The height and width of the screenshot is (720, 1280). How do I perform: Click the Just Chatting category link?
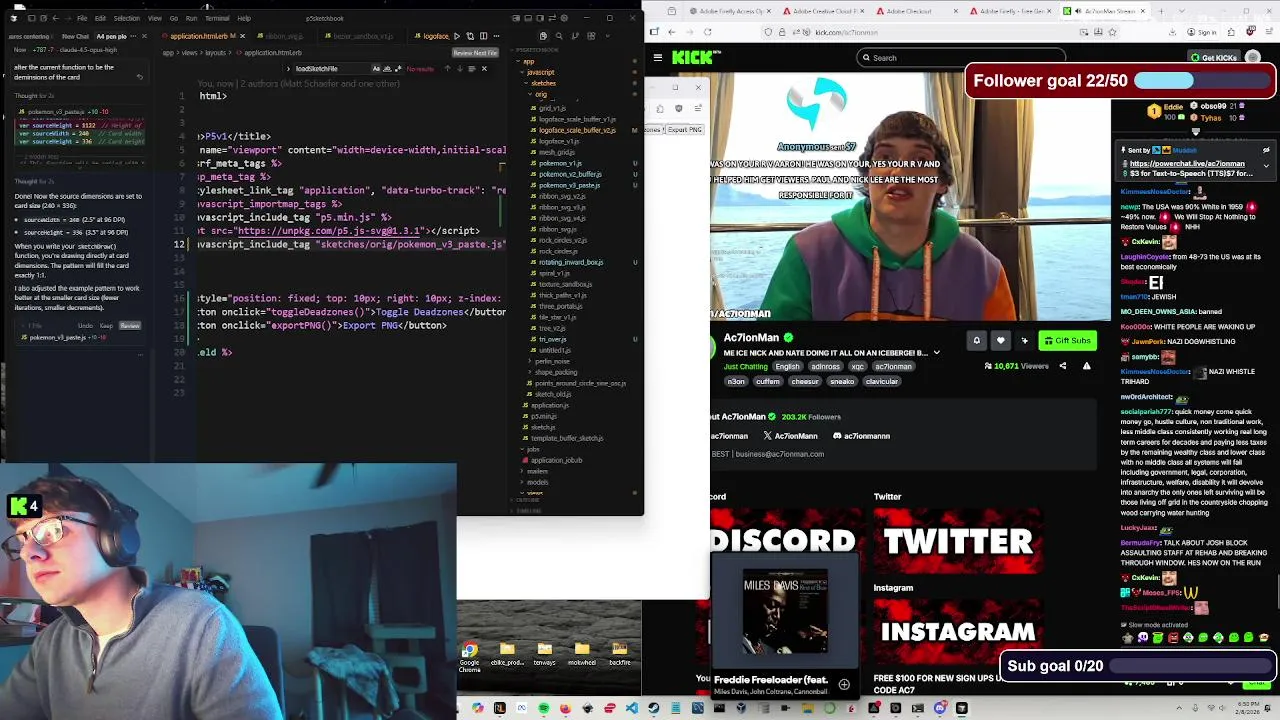point(746,366)
